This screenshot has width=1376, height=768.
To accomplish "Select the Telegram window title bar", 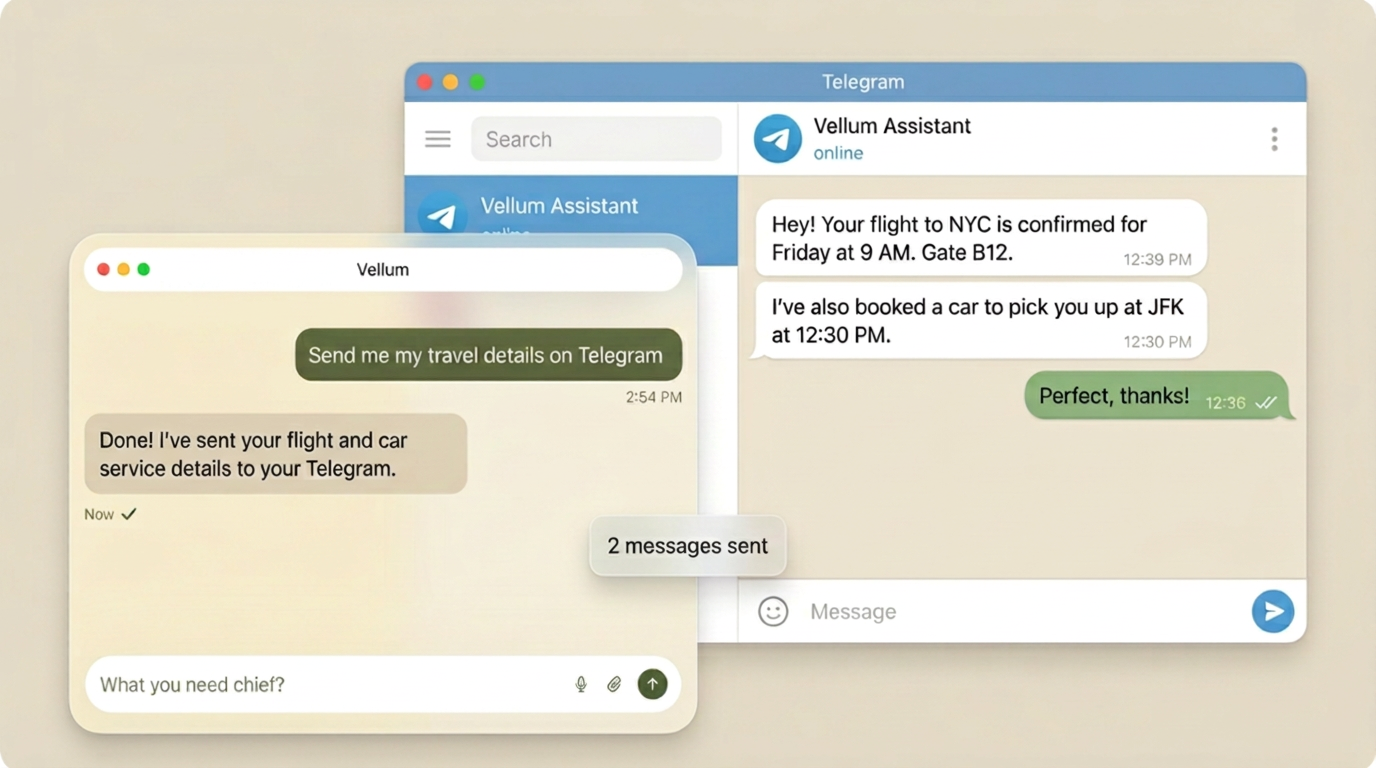I will pos(862,82).
